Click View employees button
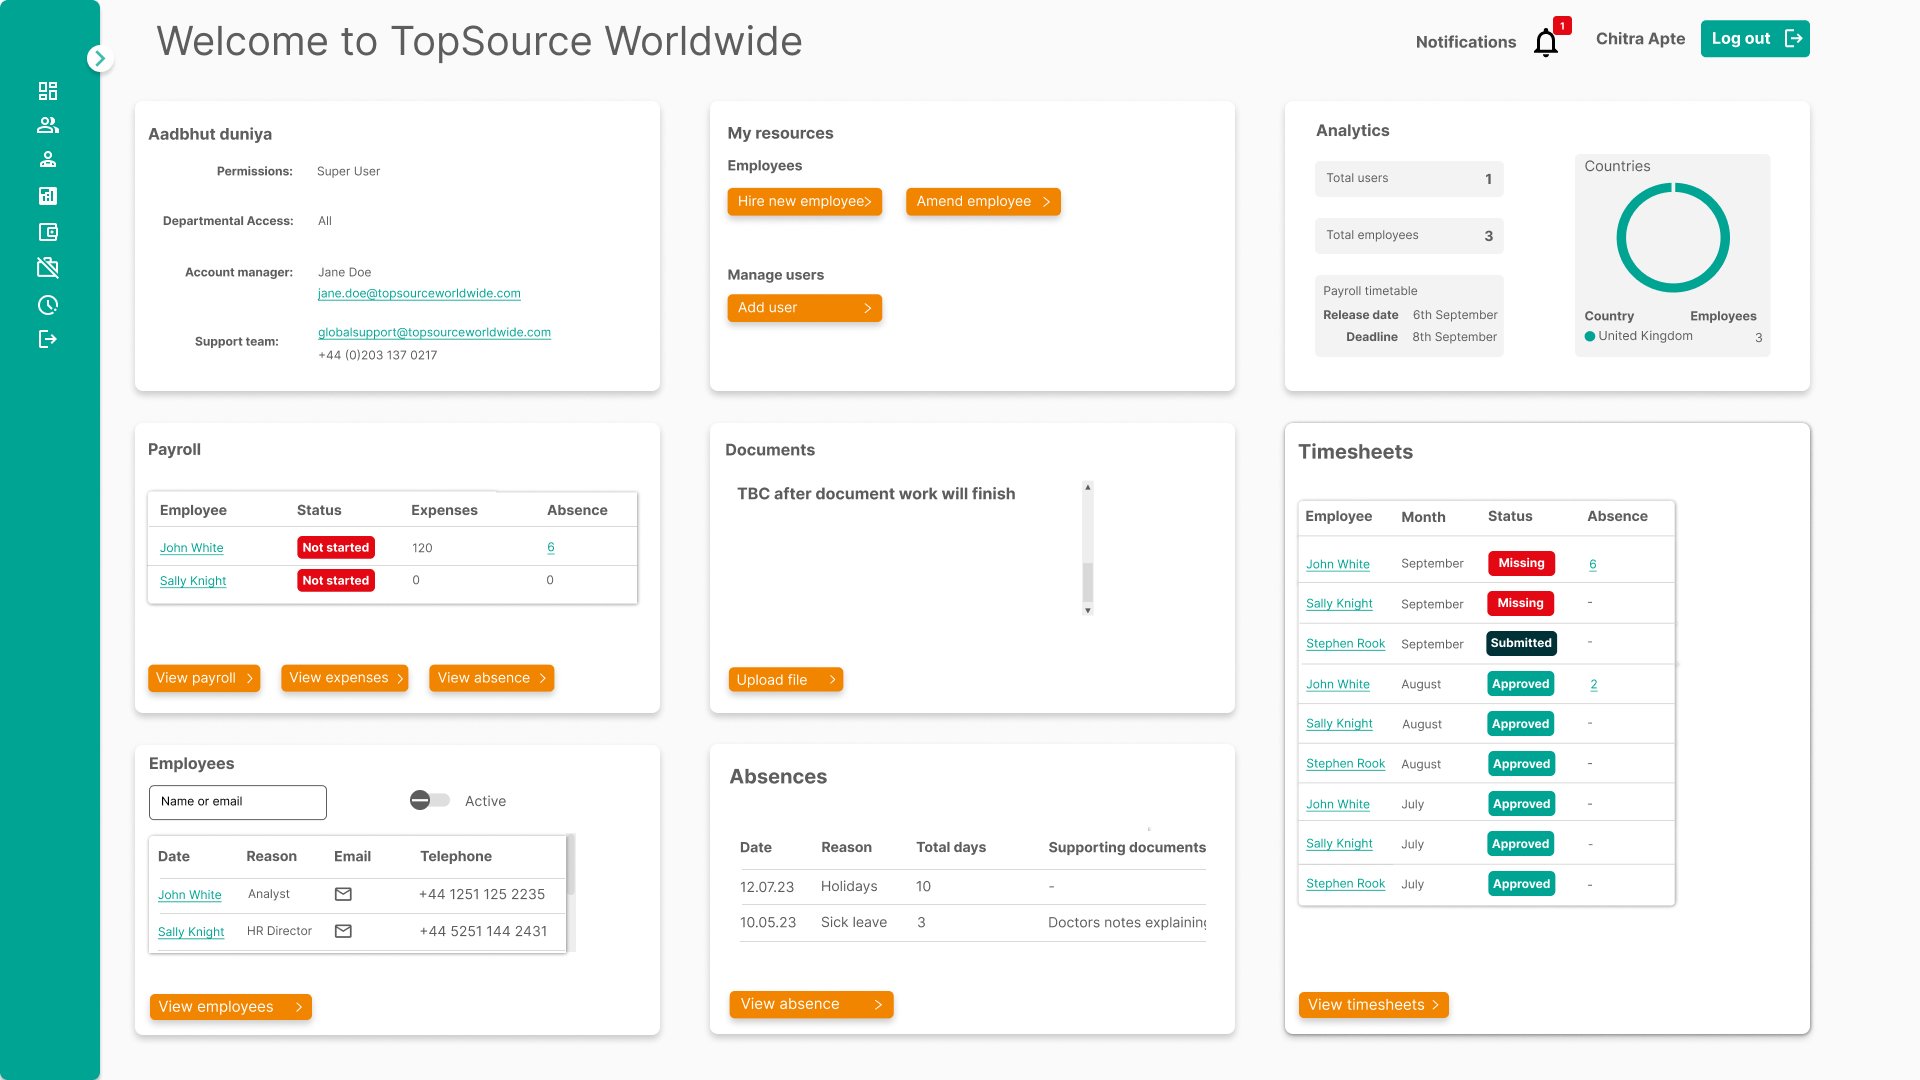Image resolution: width=1920 pixels, height=1080 pixels. pos(231,1007)
